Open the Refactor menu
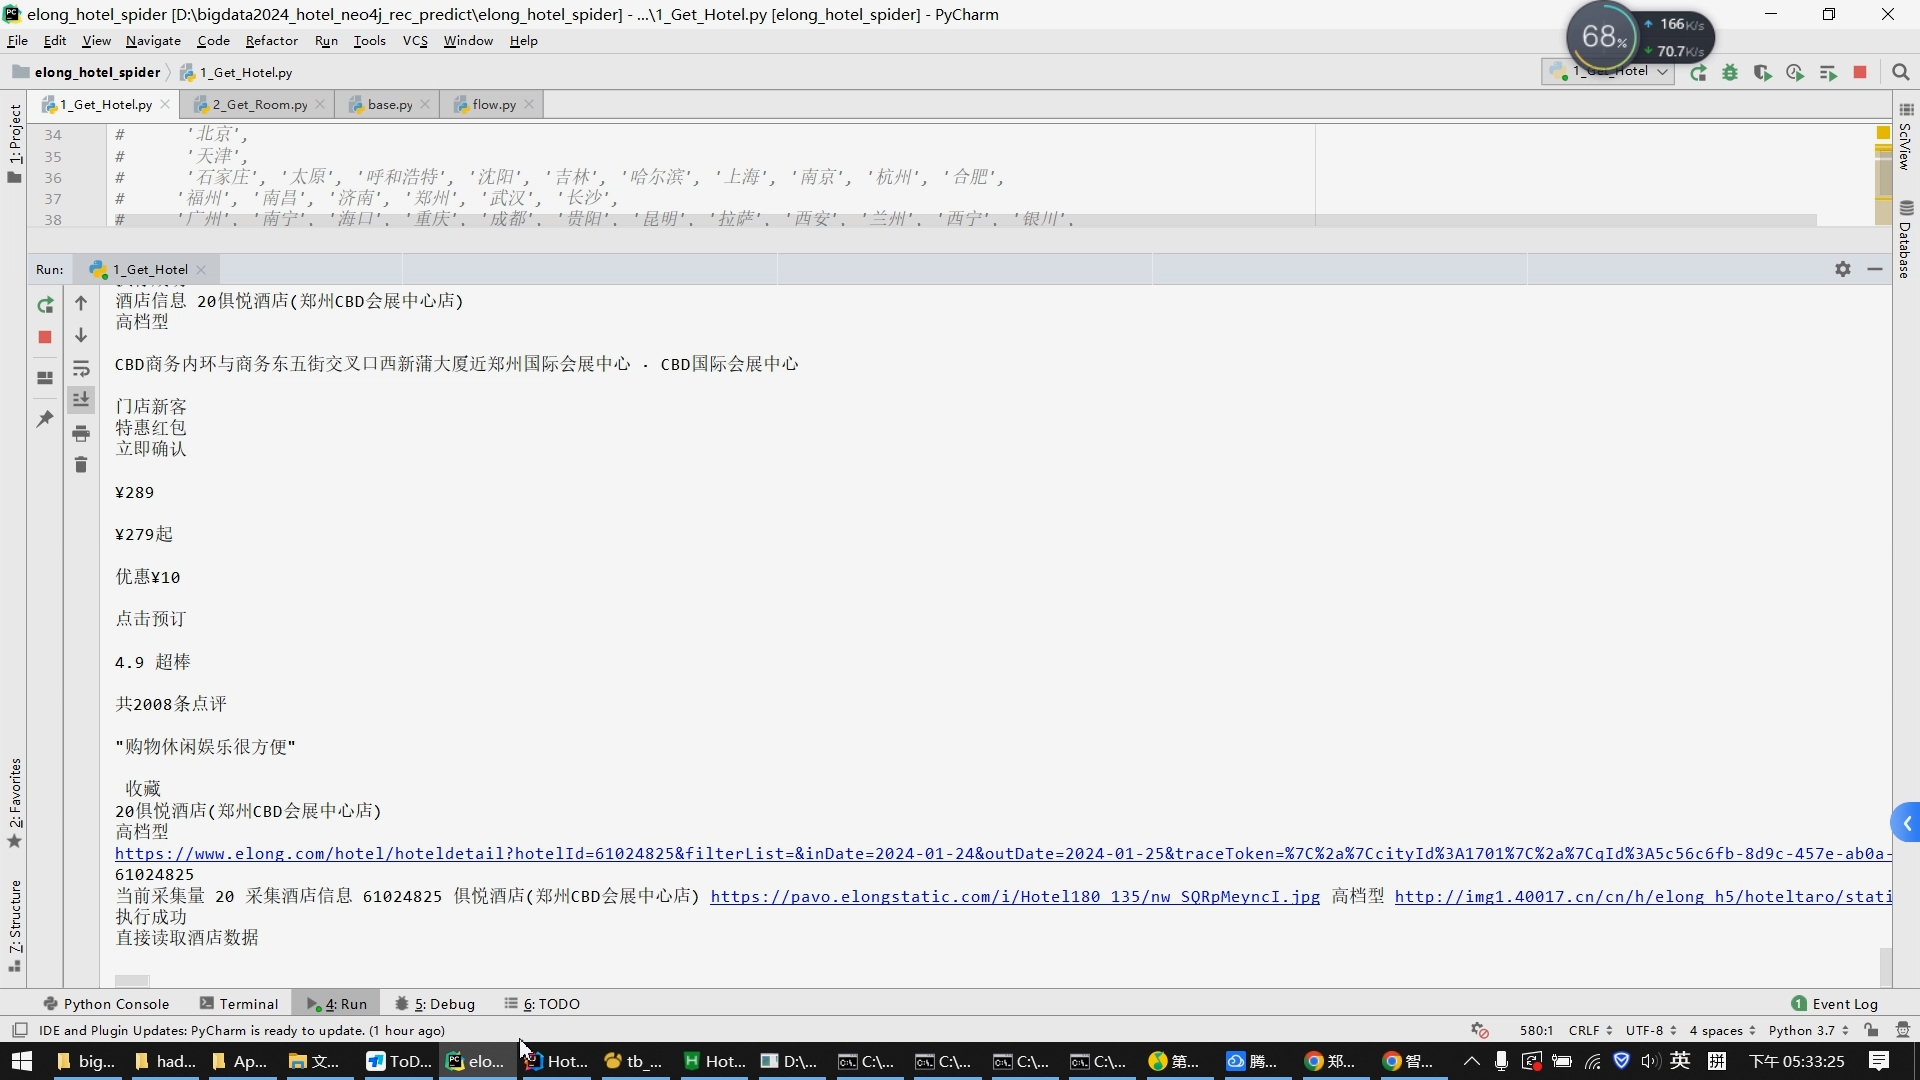This screenshot has width=1920, height=1080. pos(271,41)
